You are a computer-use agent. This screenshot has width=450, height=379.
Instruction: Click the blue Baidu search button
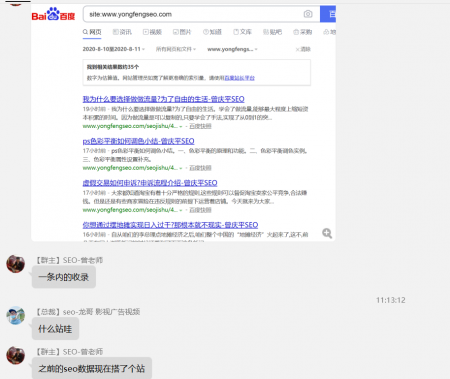click(x=328, y=14)
